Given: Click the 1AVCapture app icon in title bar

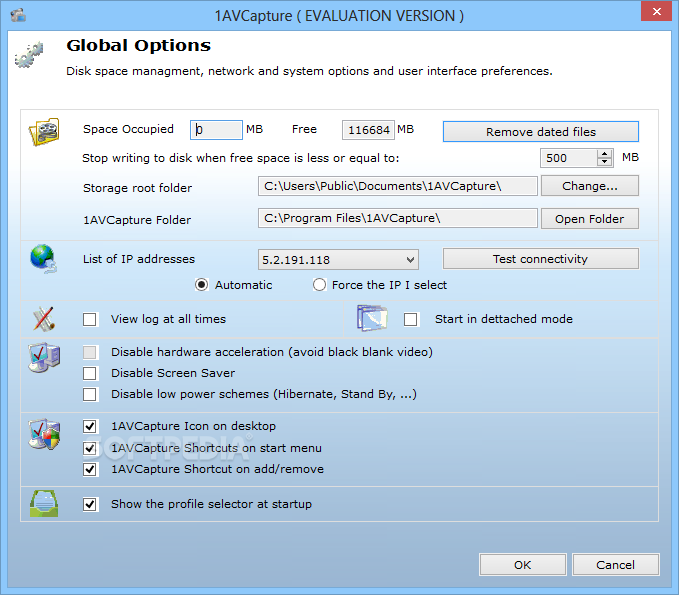Looking at the screenshot, I should pyautogui.click(x=18, y=15).
